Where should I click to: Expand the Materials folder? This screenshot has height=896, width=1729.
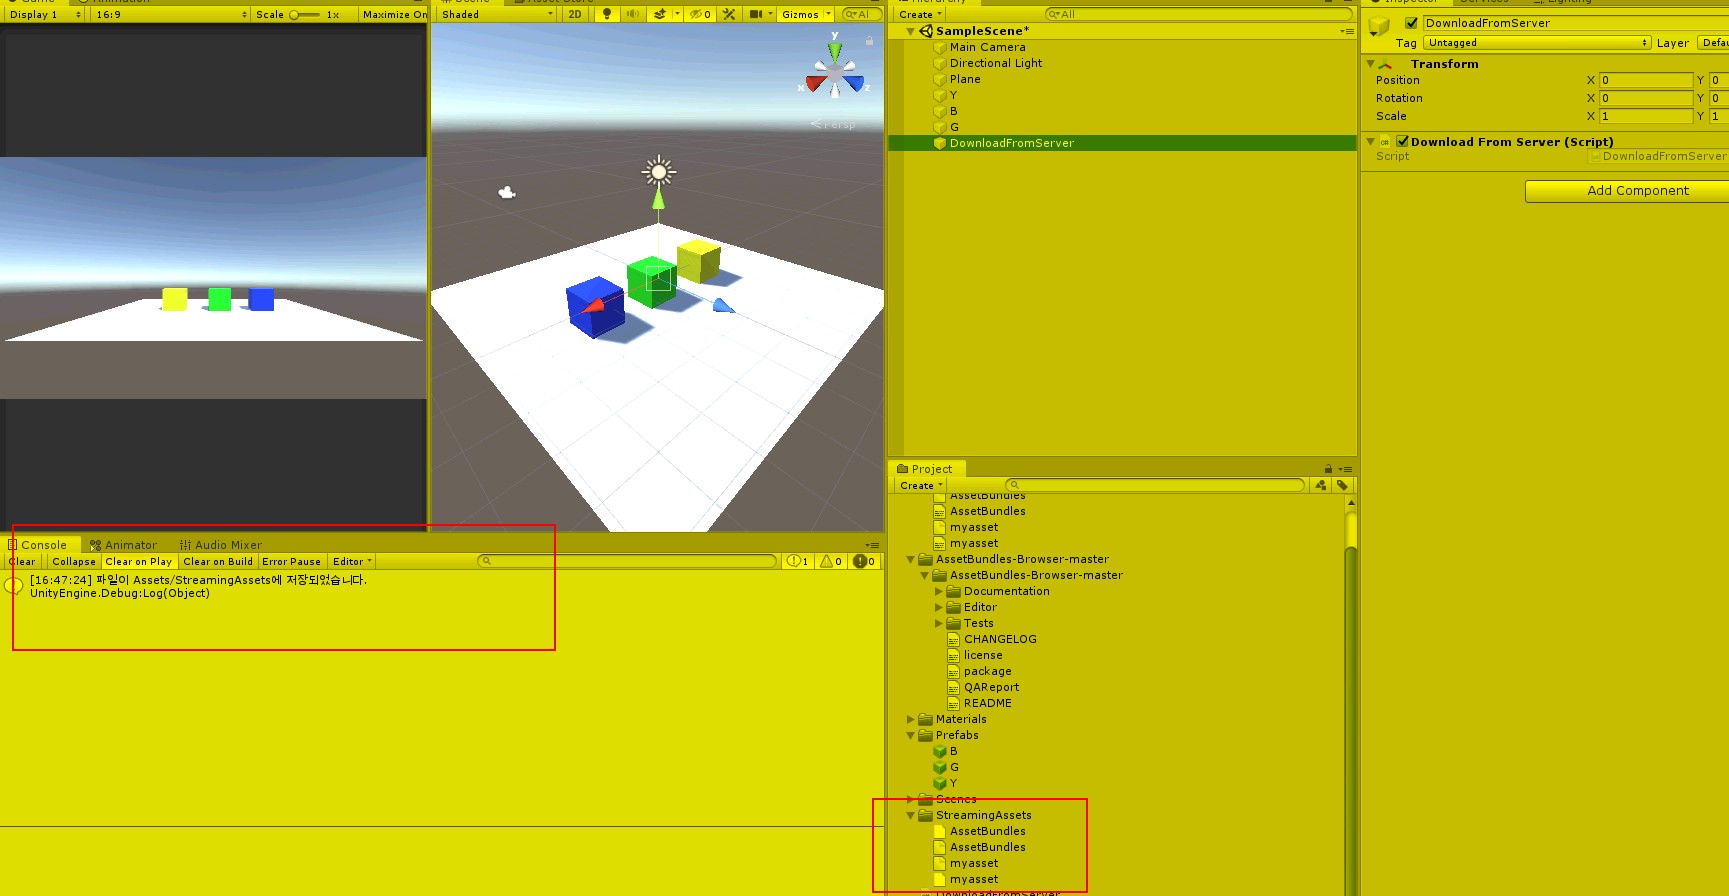(x=910, y=719)
